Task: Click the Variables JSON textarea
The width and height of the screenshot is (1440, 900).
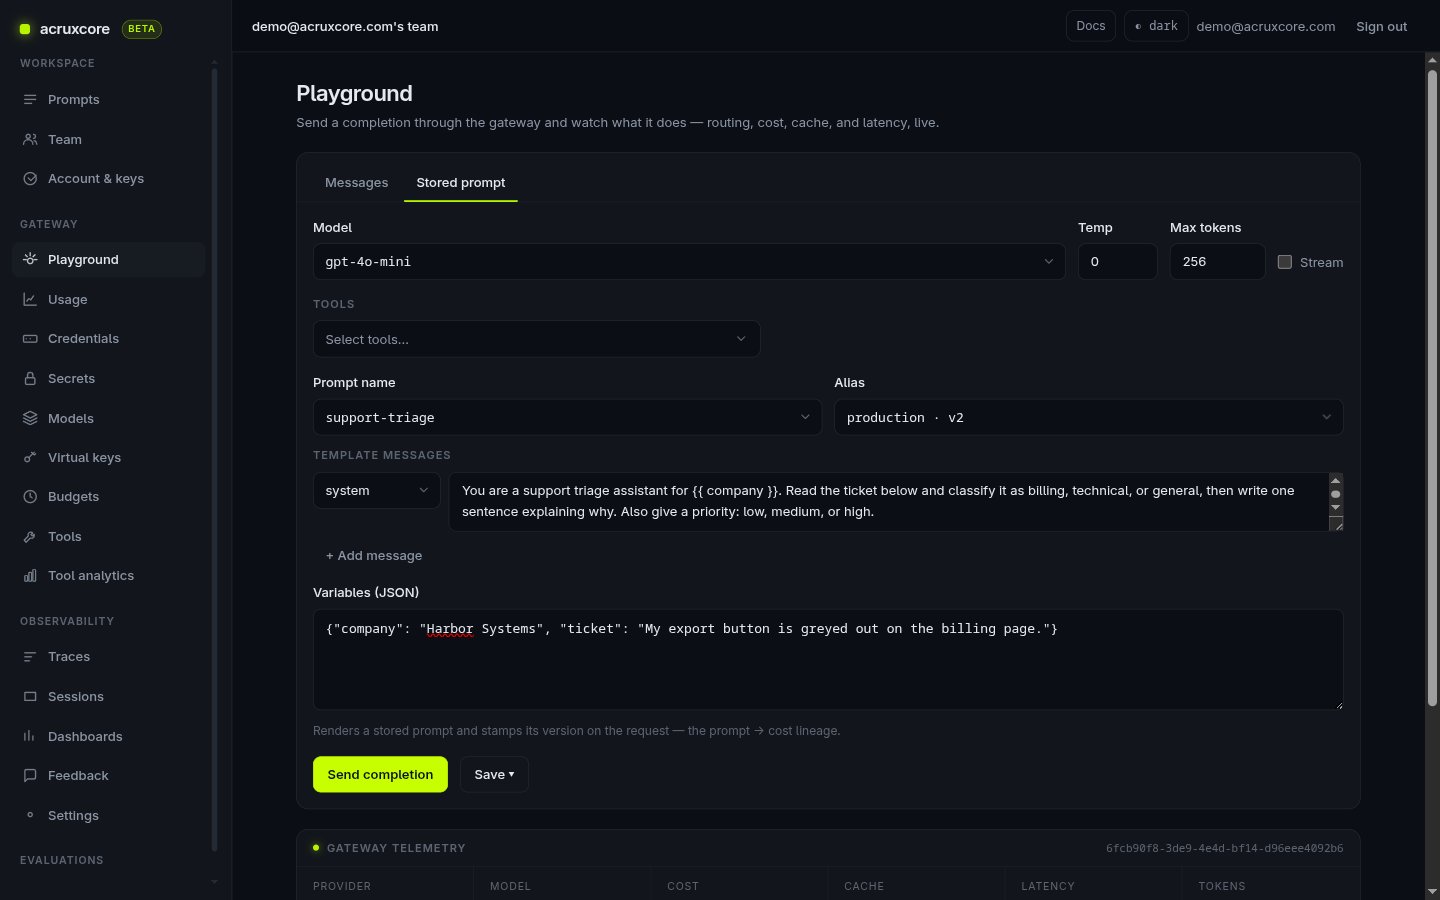Action: pyautogui.click(x=828, y=660)
